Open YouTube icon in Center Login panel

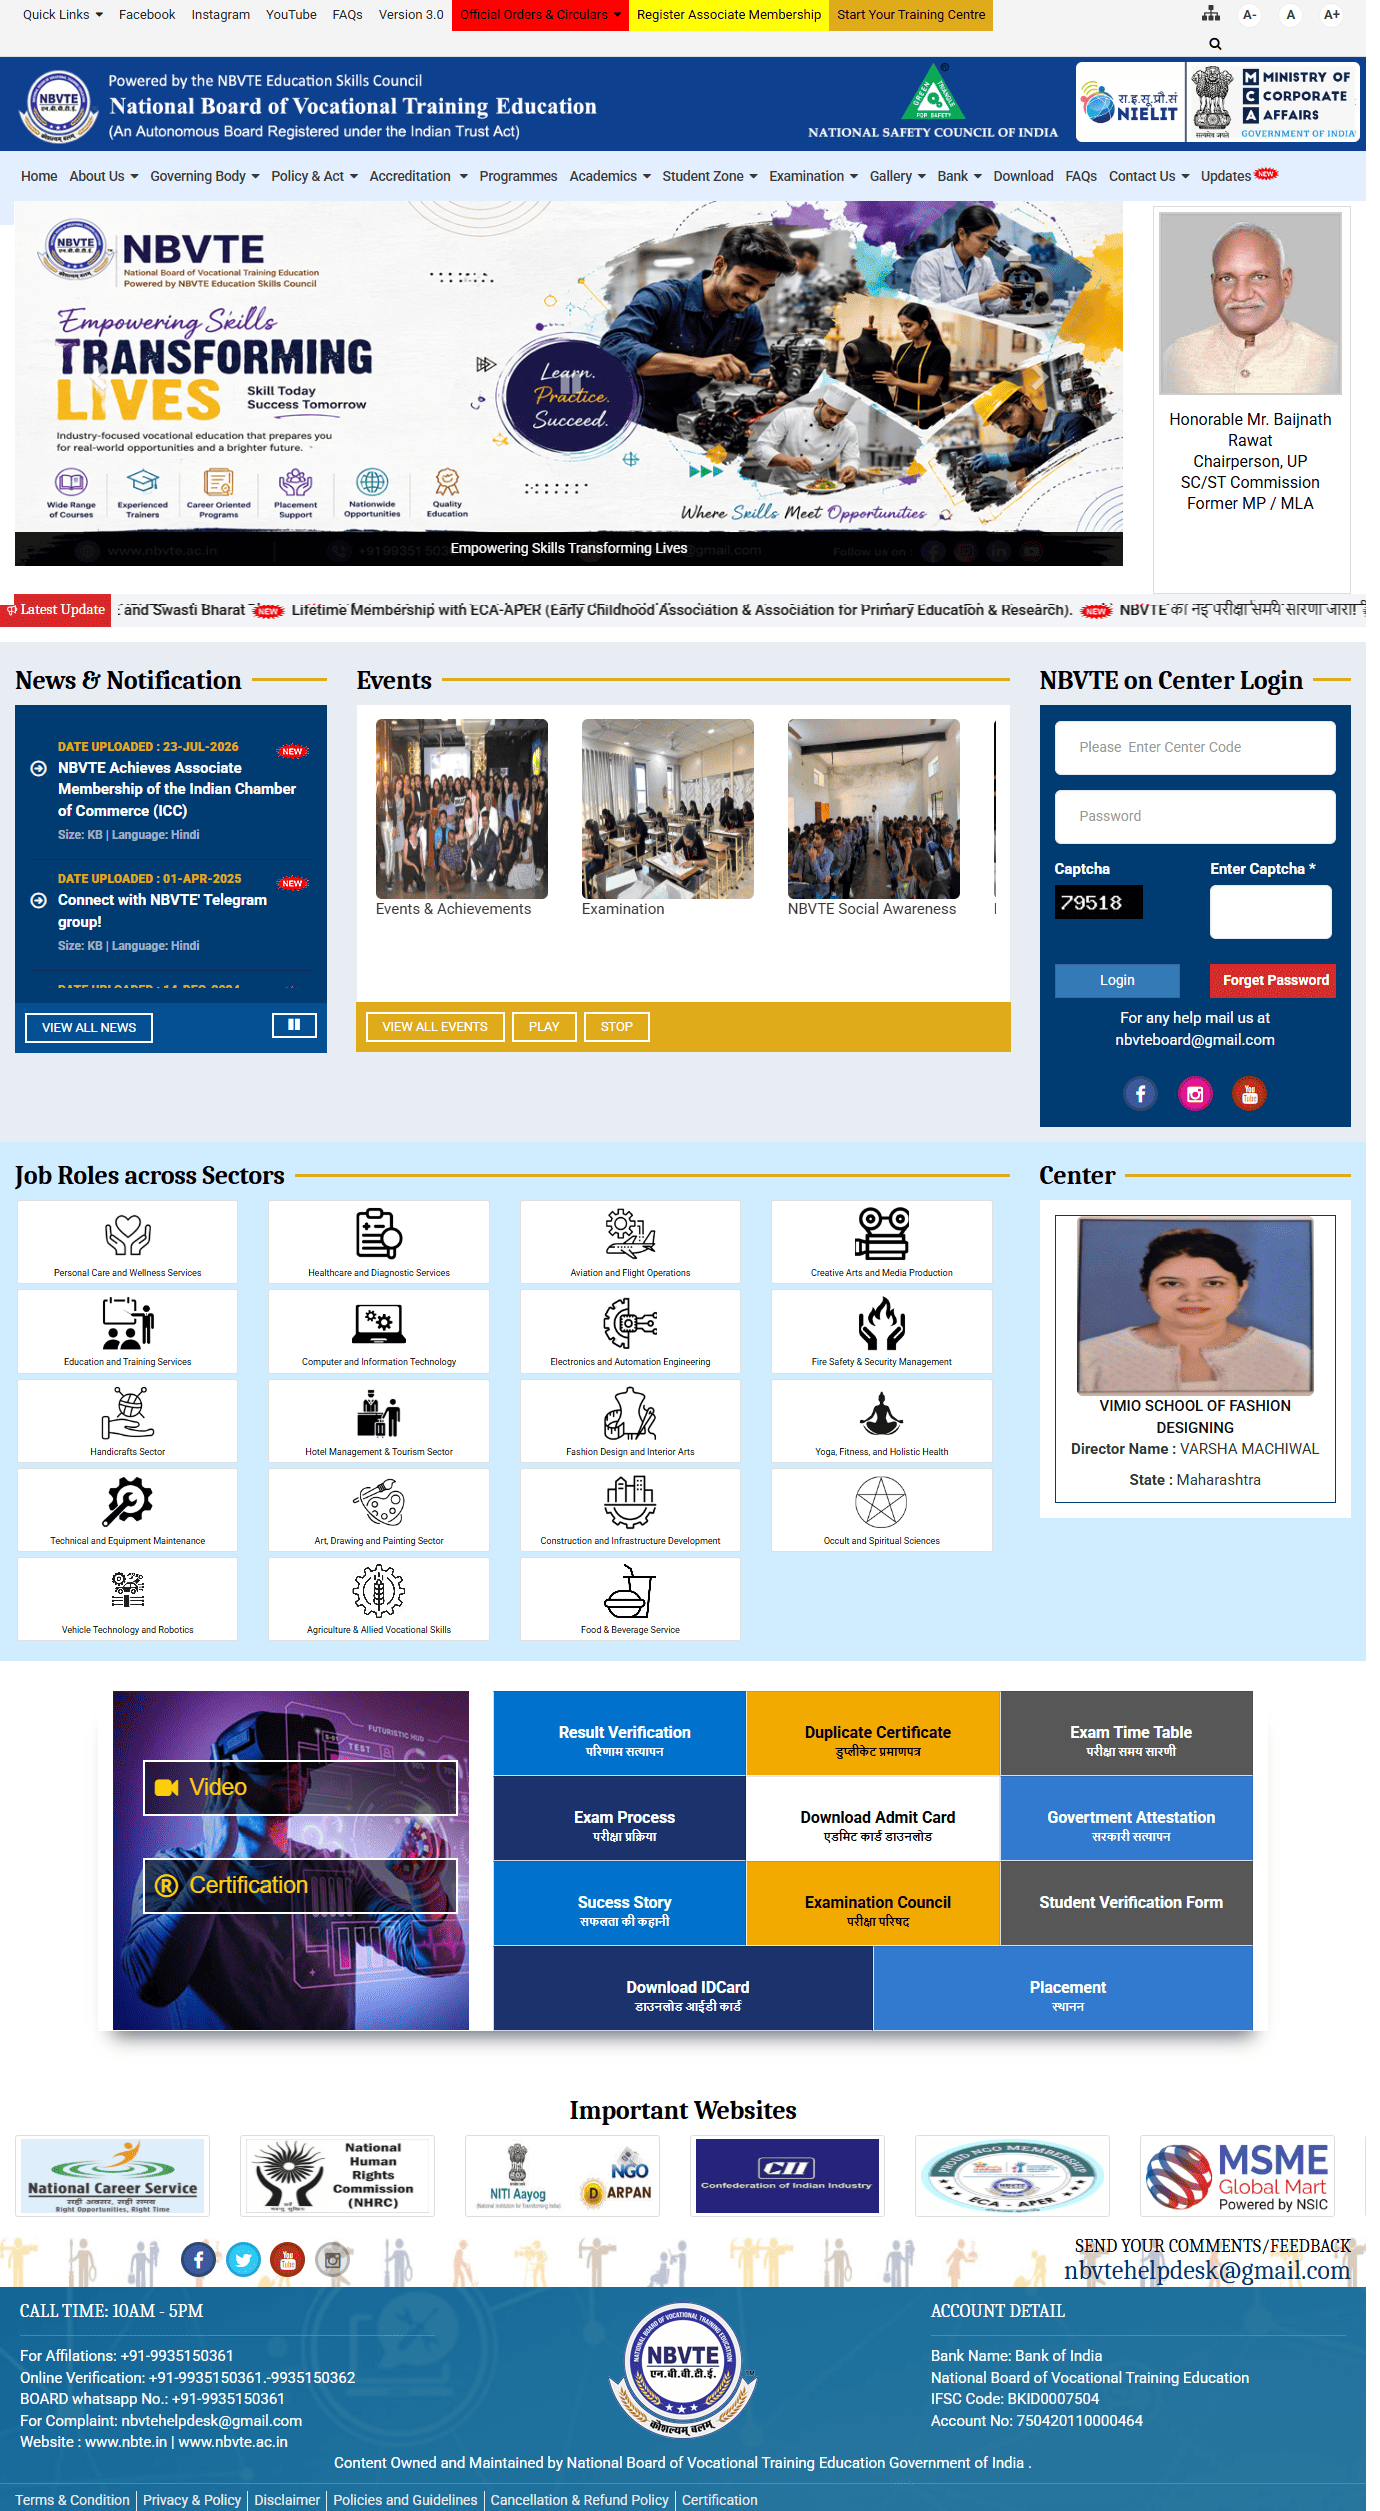pyautogui.click(x=1249, y=1094)
